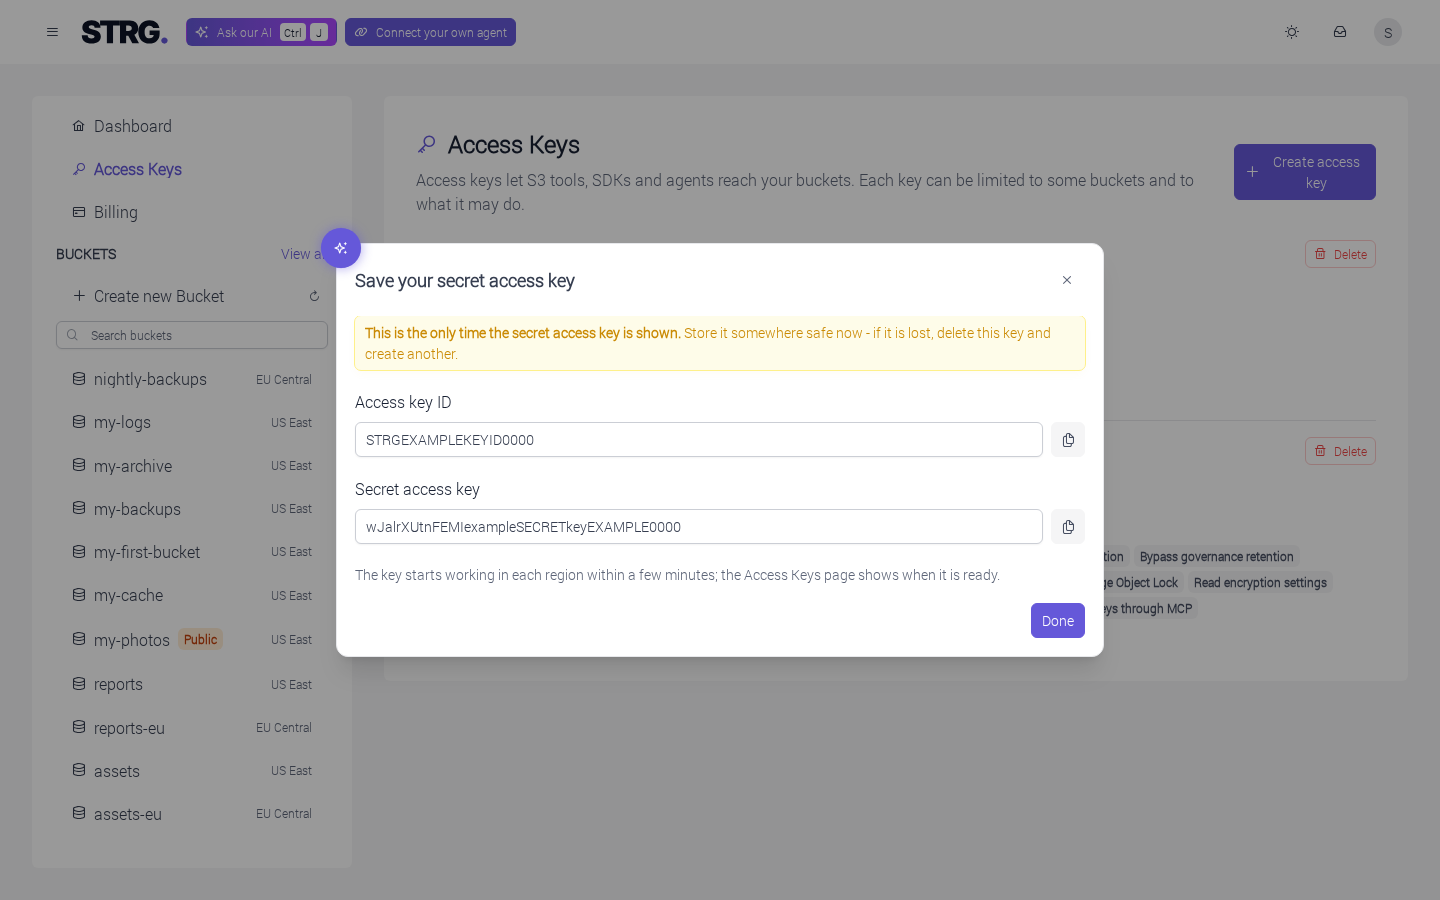Click the STRG. logo
Image resolution: width=1440 pixels, height=900 pixels.
point(124,32)
